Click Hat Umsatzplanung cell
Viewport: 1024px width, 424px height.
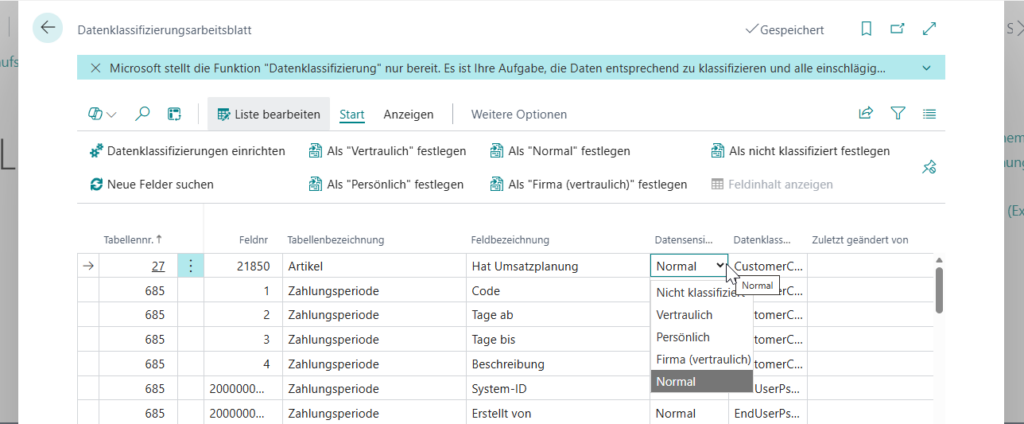[x=557, y=266]
